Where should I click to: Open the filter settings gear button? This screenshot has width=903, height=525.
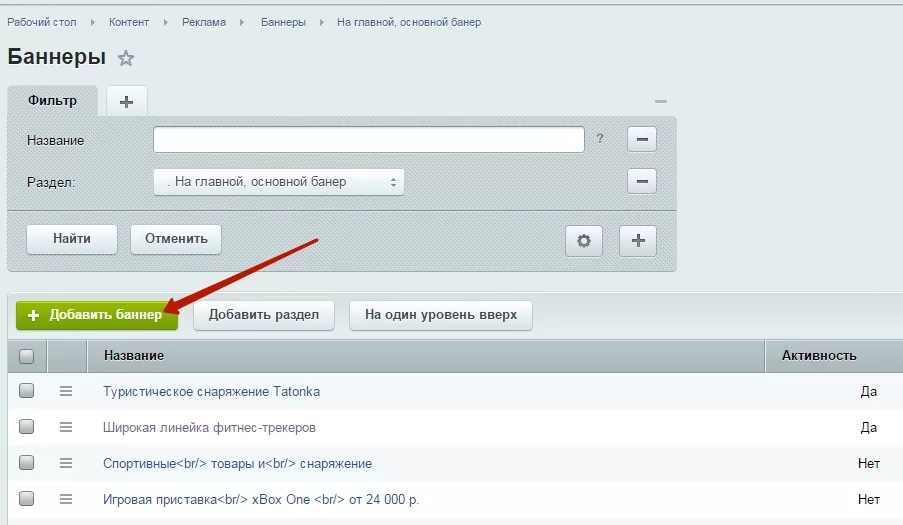coord(584,241)
